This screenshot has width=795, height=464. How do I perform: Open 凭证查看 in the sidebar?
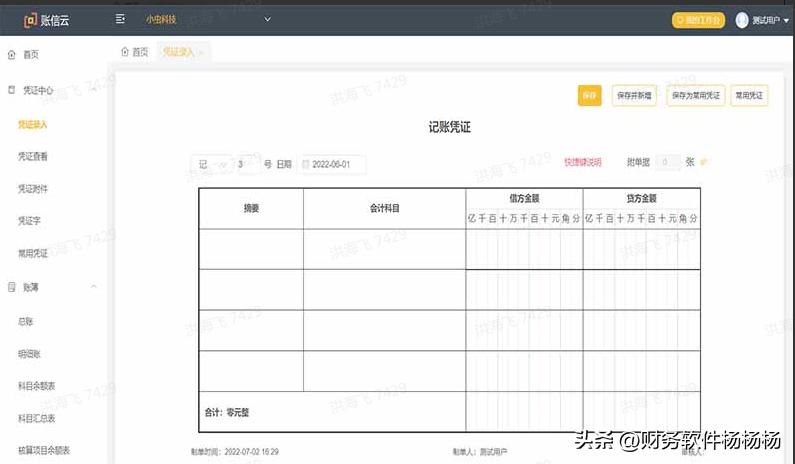click(x=32, y=157)
